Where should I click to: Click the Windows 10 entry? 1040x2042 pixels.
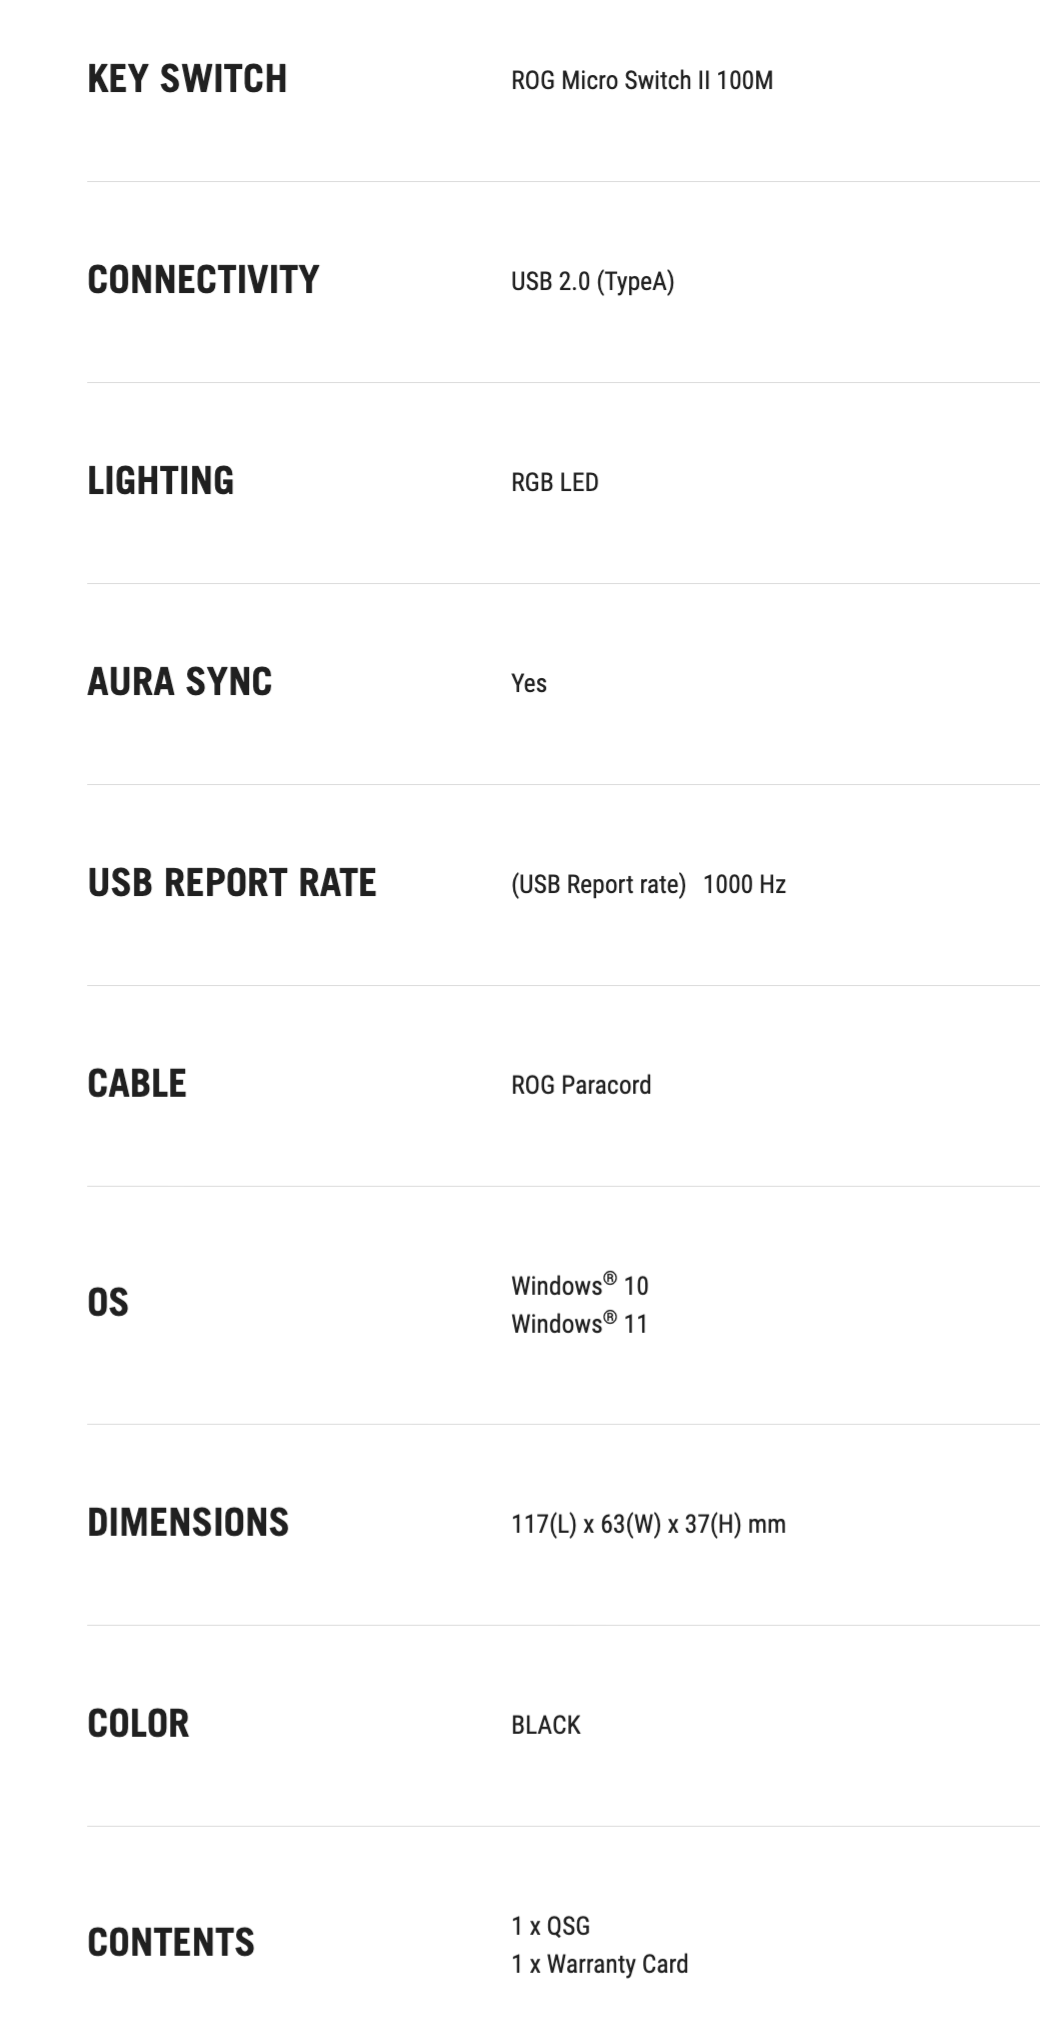tap(579, 1286)
